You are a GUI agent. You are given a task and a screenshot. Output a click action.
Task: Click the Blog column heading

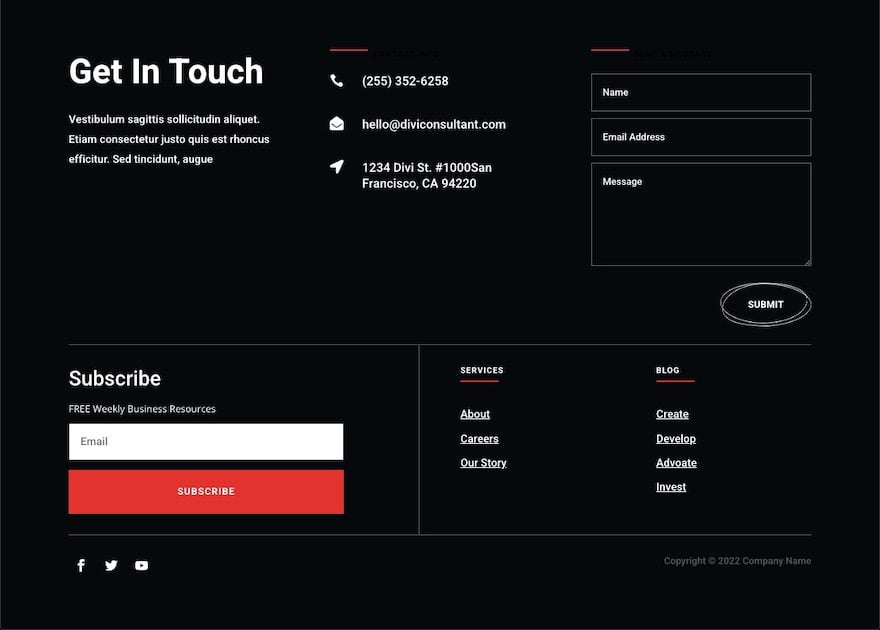tap(667, 370)
